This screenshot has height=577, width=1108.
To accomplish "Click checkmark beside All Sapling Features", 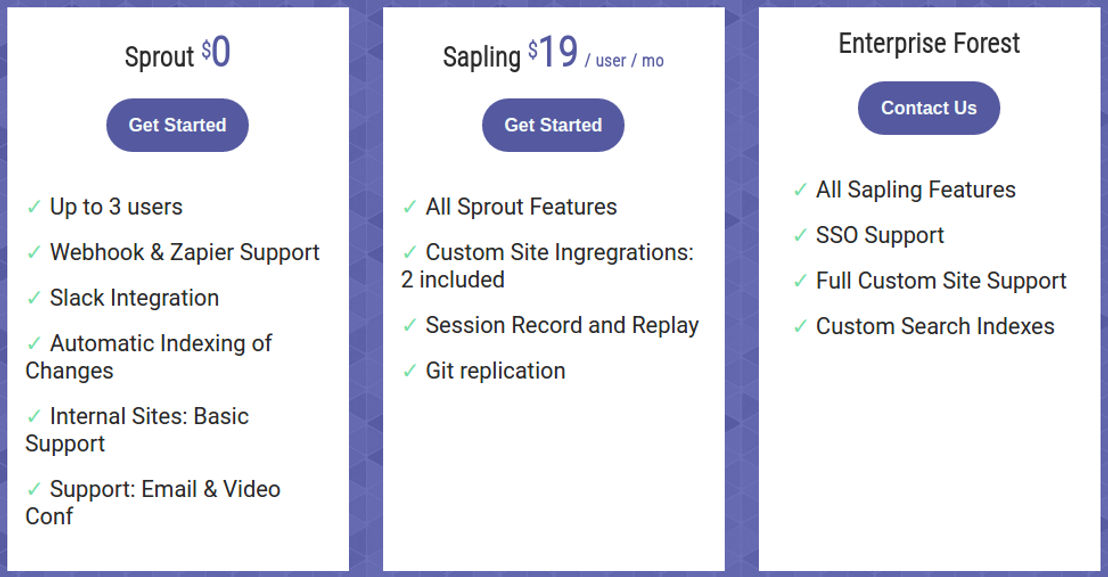I will click(x=800, y=190).
